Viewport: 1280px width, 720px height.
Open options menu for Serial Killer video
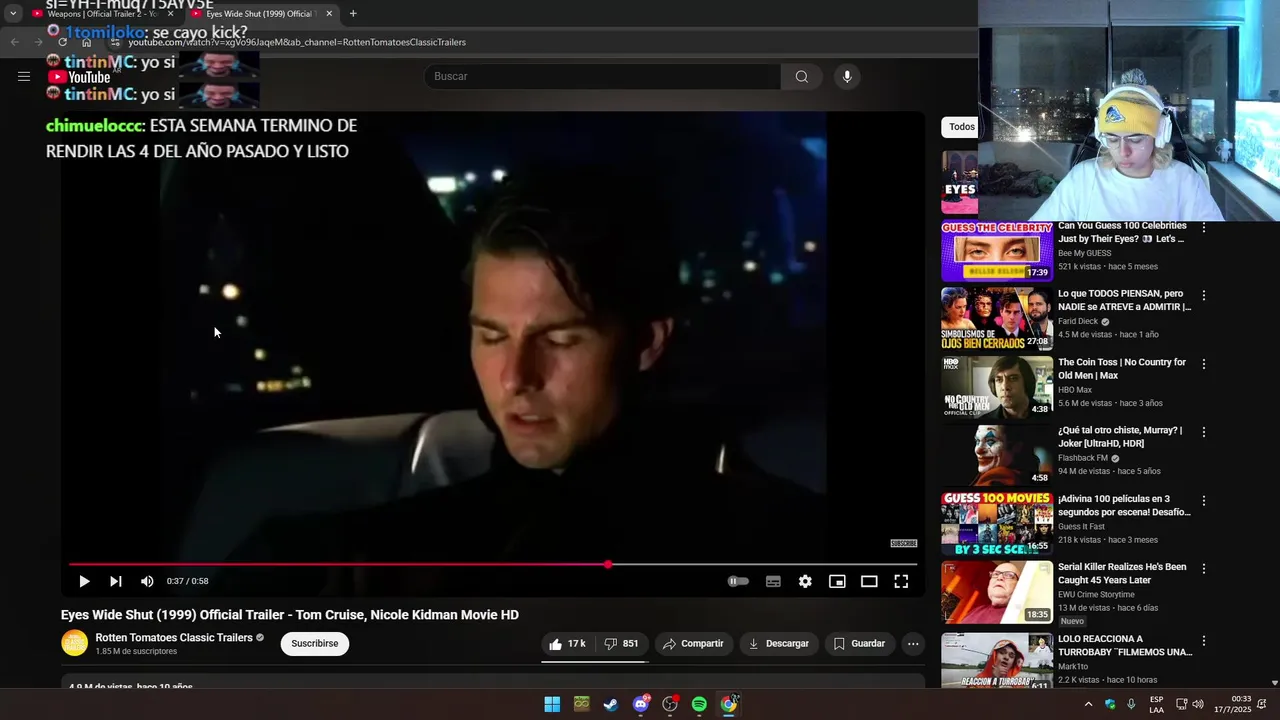pyautogui.click(x=1204, y=568)
